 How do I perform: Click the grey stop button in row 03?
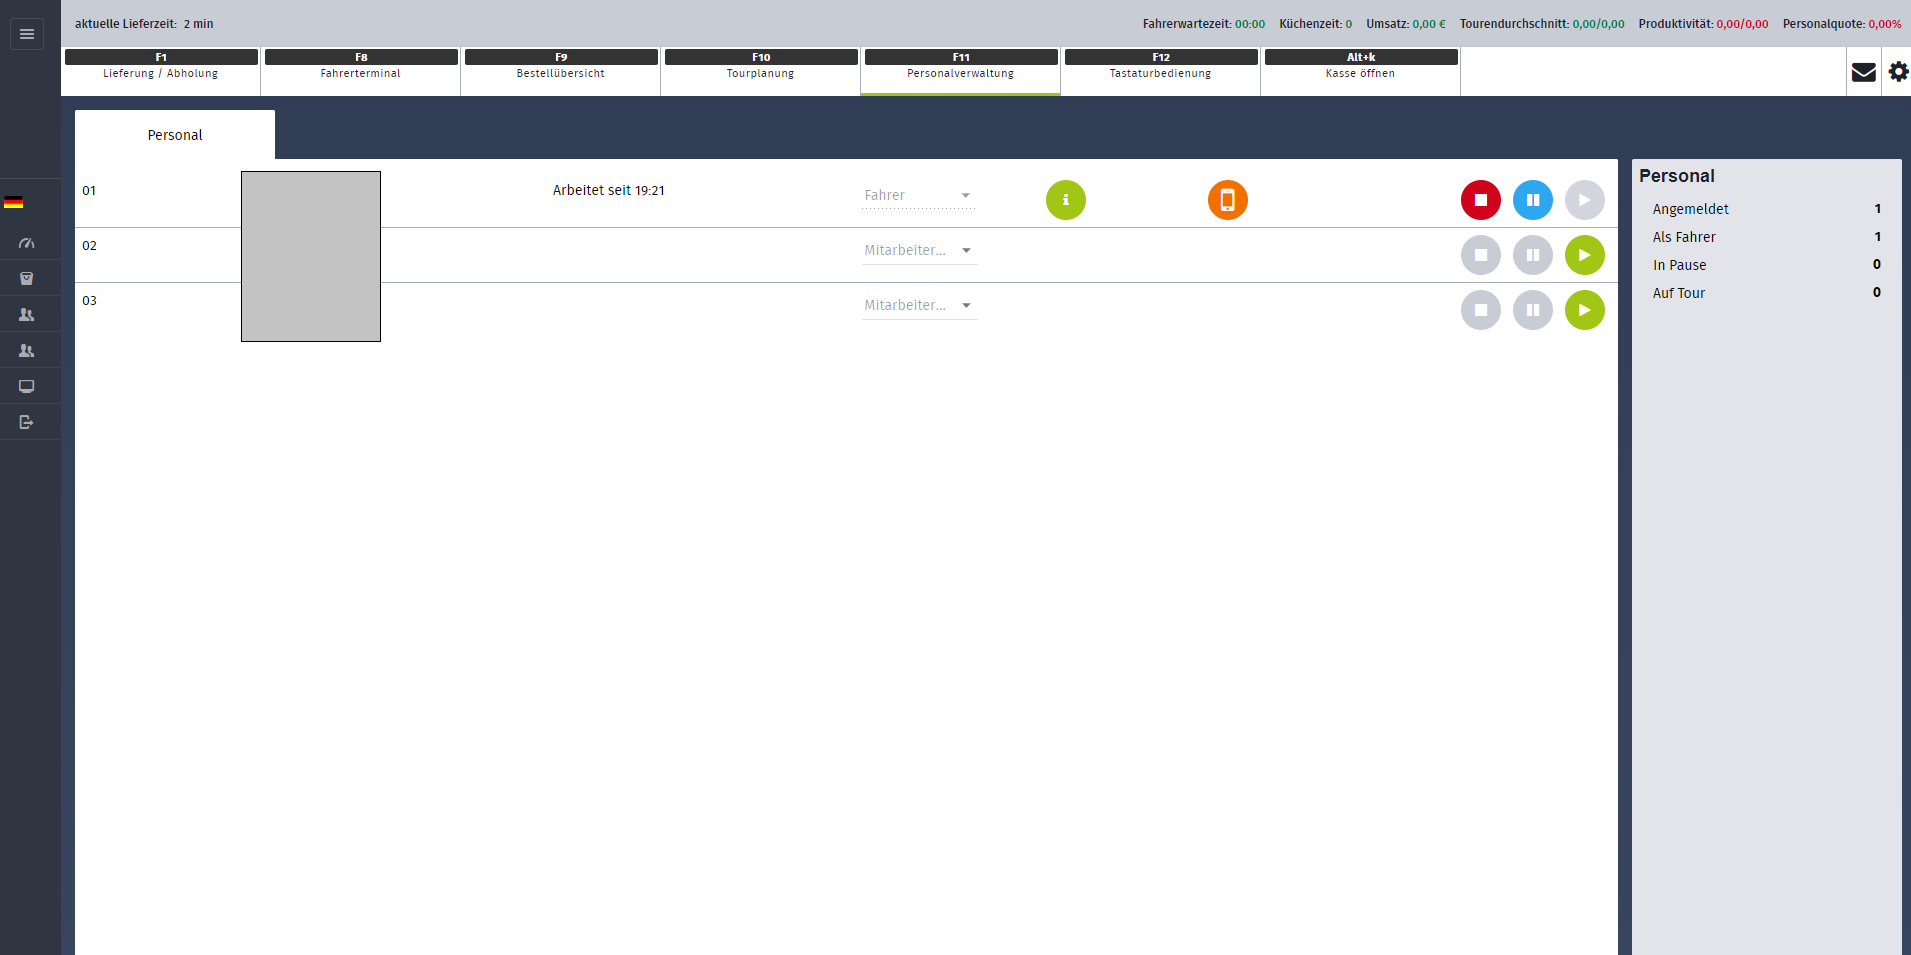1481,310
